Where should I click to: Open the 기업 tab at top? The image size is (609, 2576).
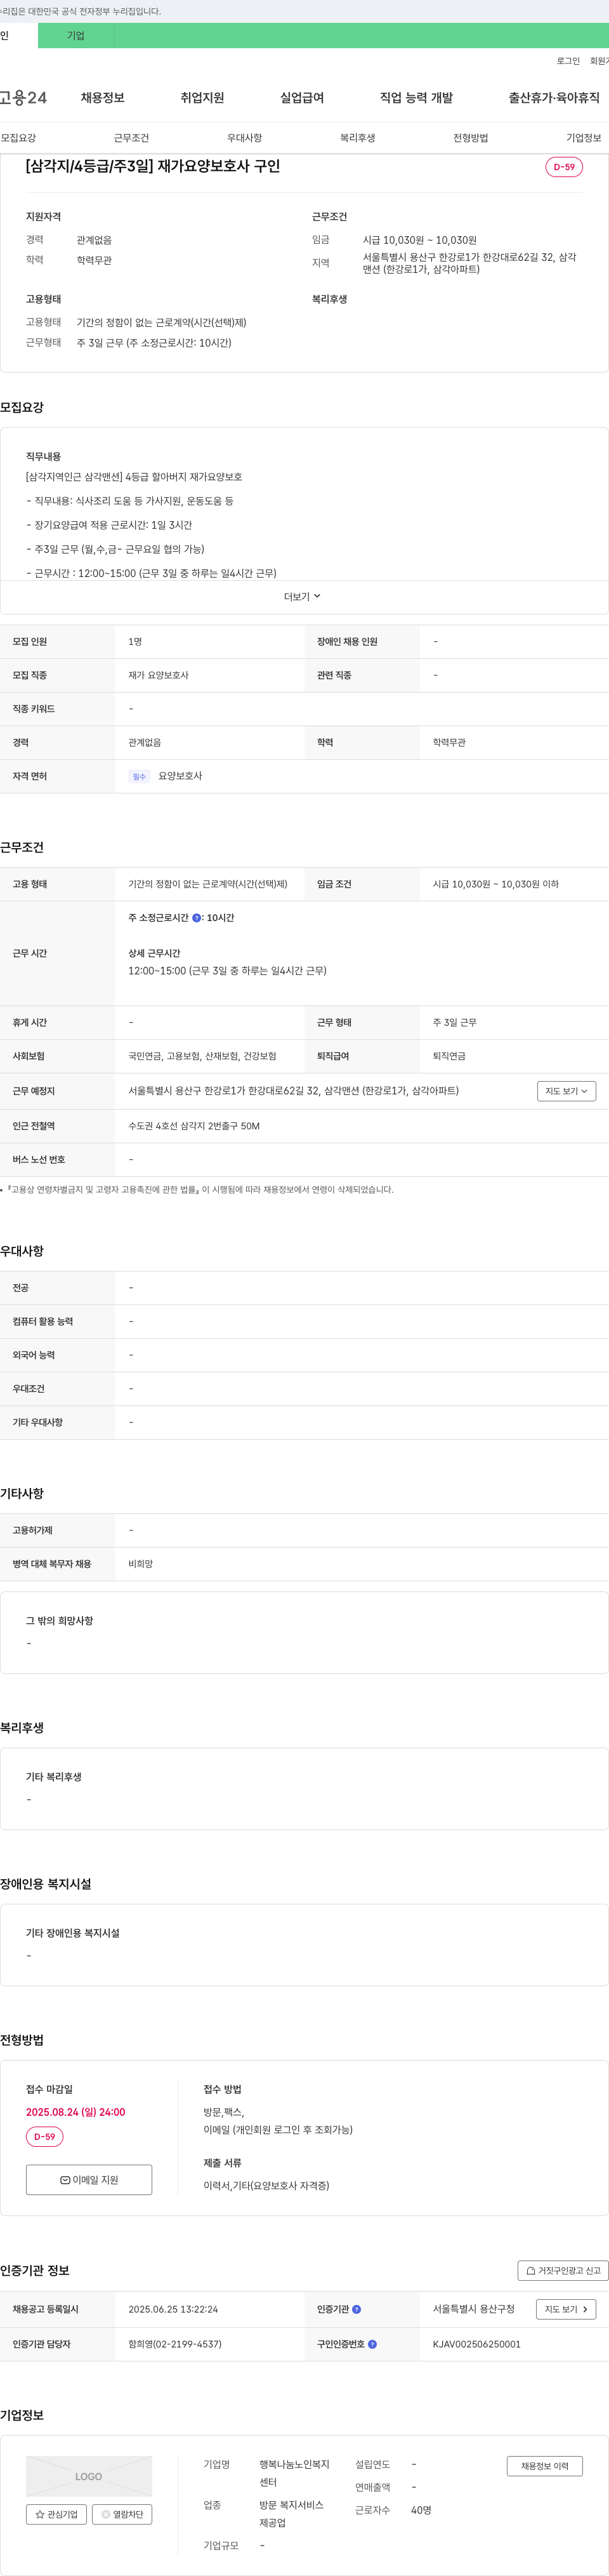click(x=76, y=36)
